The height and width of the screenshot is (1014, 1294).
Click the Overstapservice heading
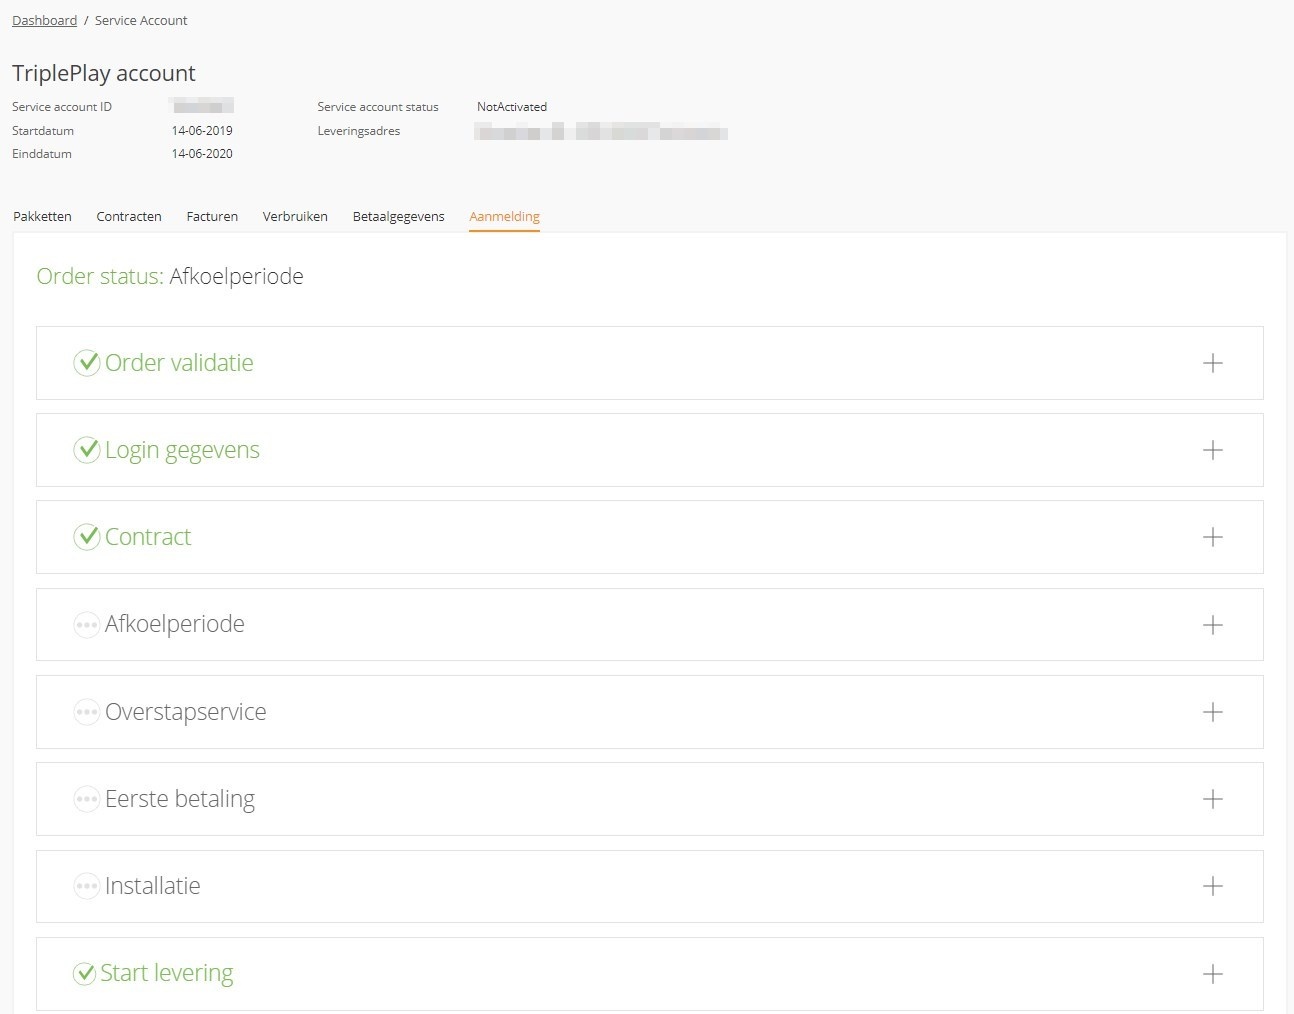pos(186,712)
